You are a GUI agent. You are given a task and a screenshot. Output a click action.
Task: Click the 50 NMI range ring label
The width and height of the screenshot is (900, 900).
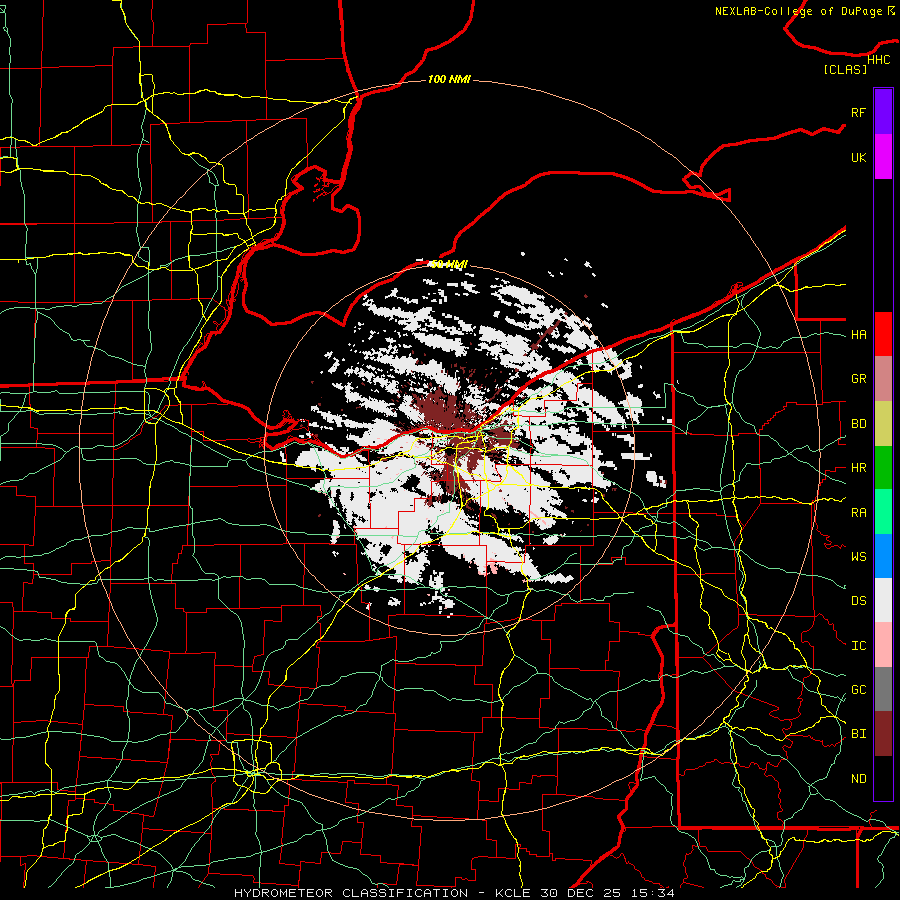(449, 264)
